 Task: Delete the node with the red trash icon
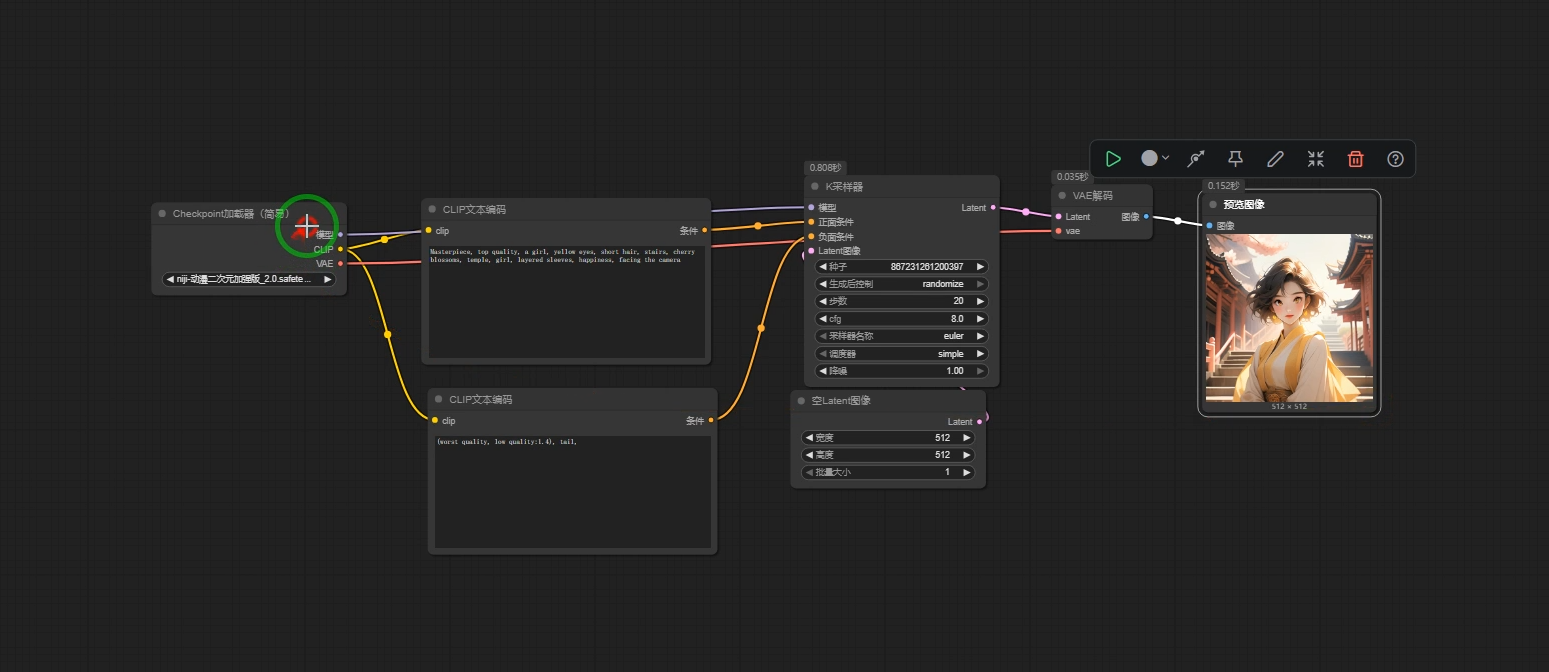(1355, 159)
